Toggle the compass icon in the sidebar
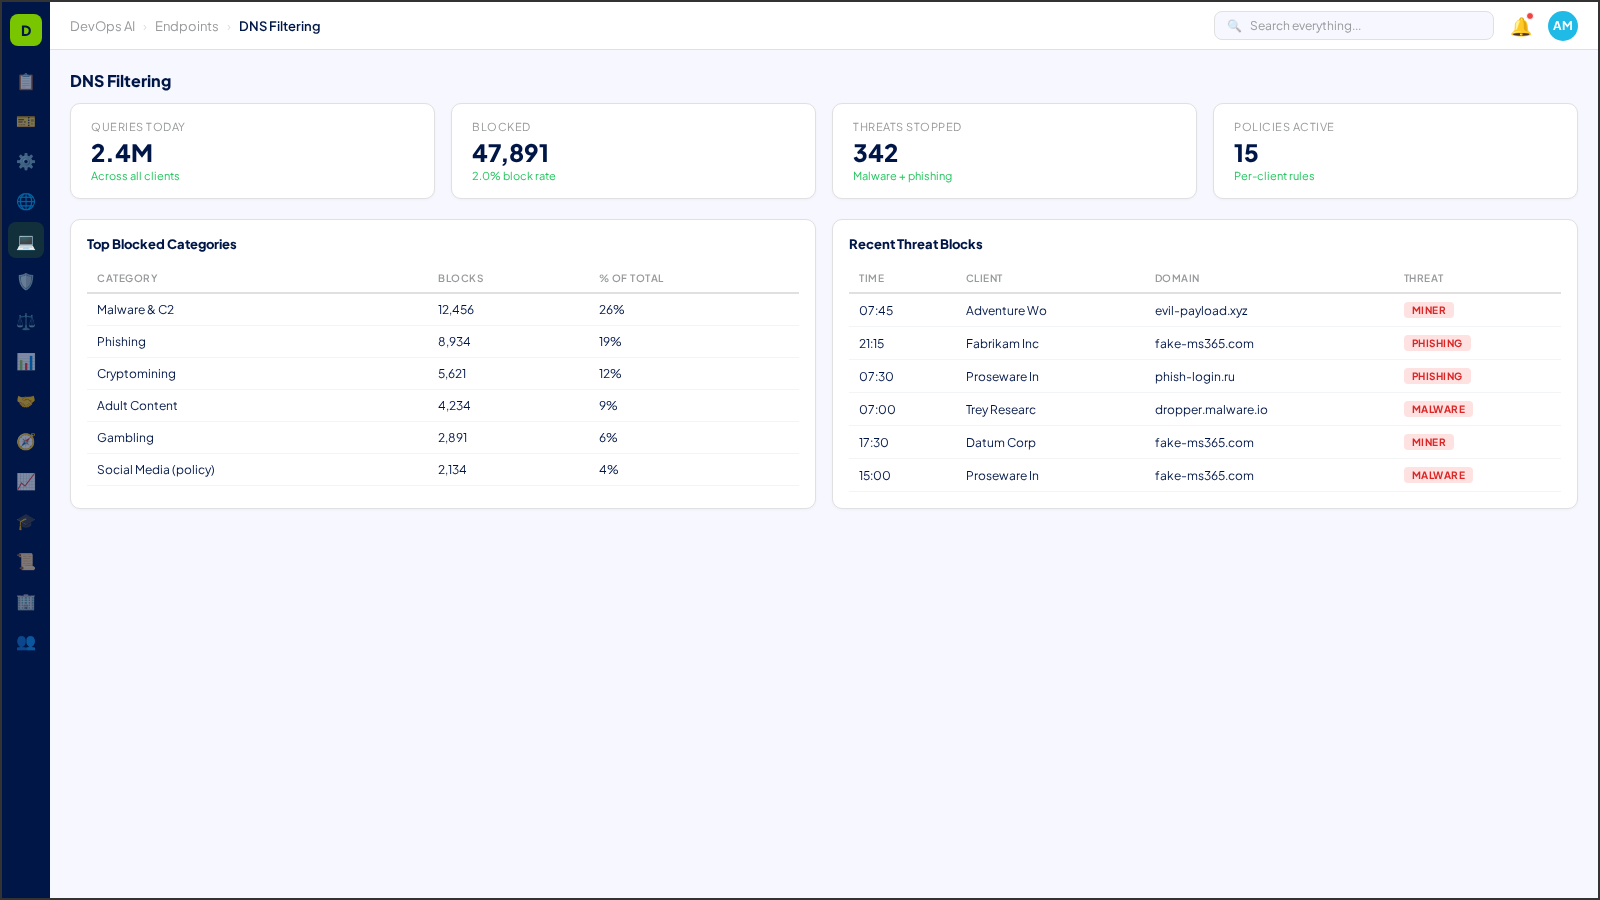Viewport: 1600px width, 900px height. [x=26, y=441]
